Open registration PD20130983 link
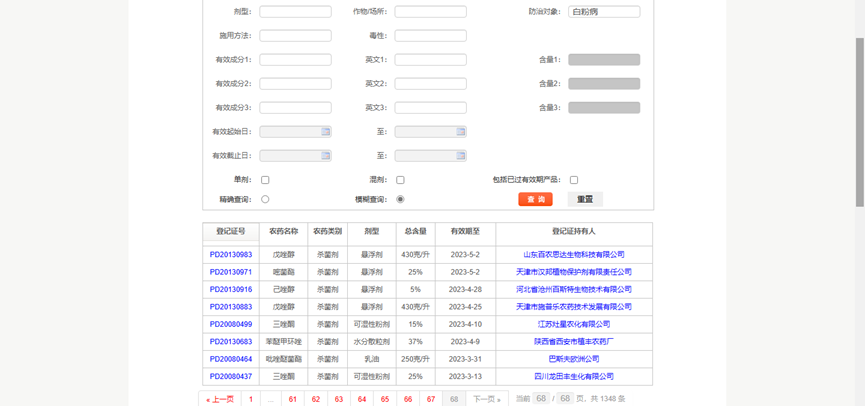865x406 pixels. pos(231,255)
